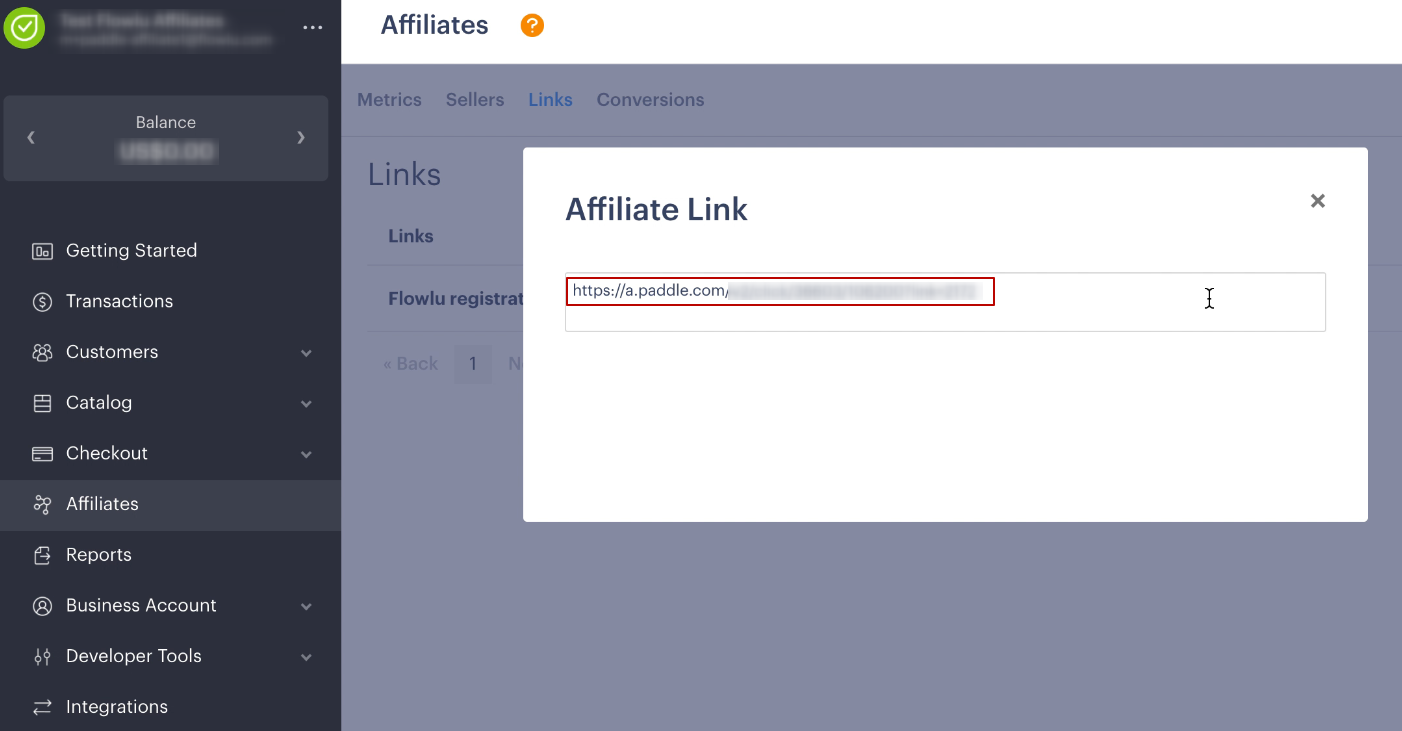Expand the Customers submenu chevron
The width and height of the screenshot is (1402, 731).
pos(306,353)
